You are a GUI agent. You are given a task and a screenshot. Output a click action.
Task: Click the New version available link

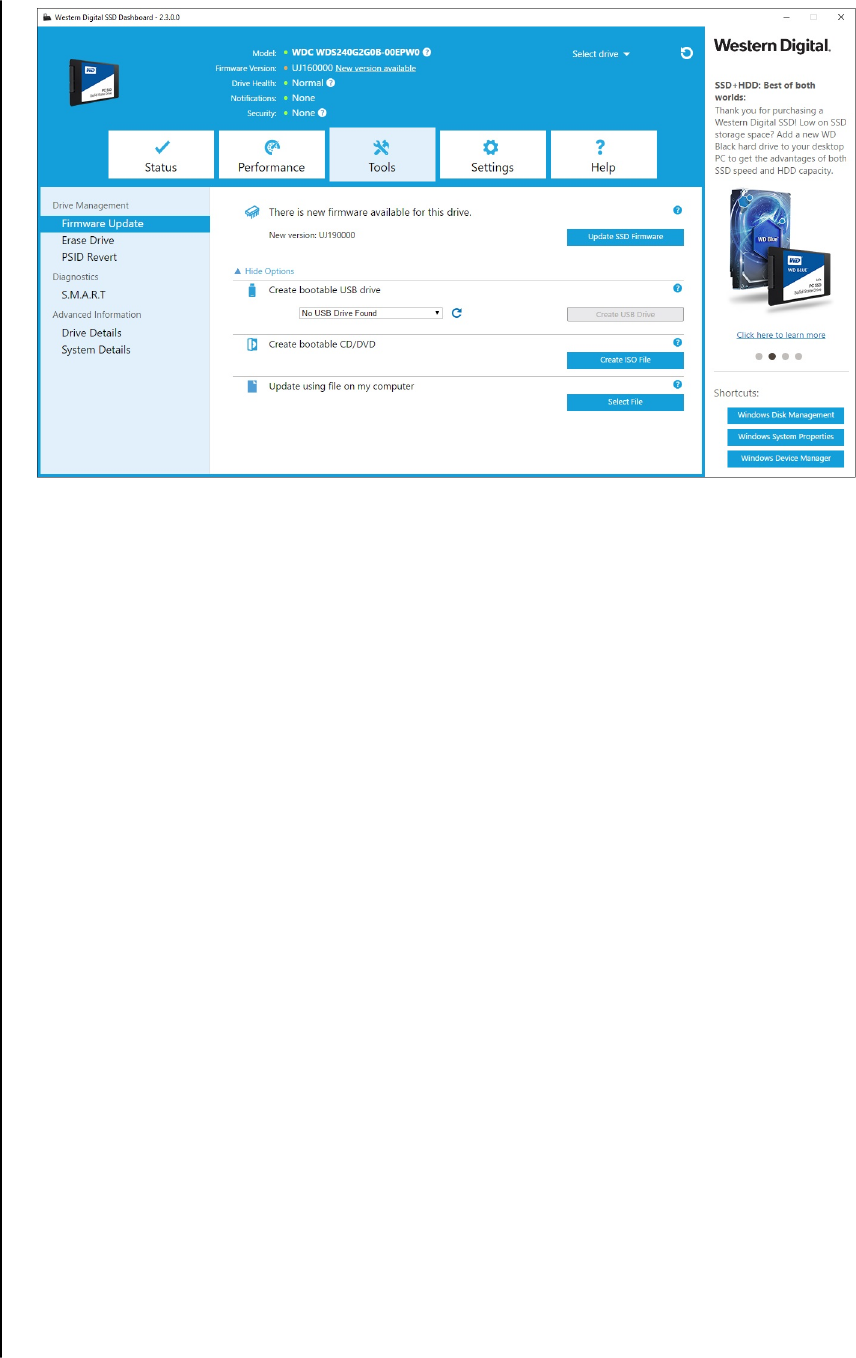376,68
